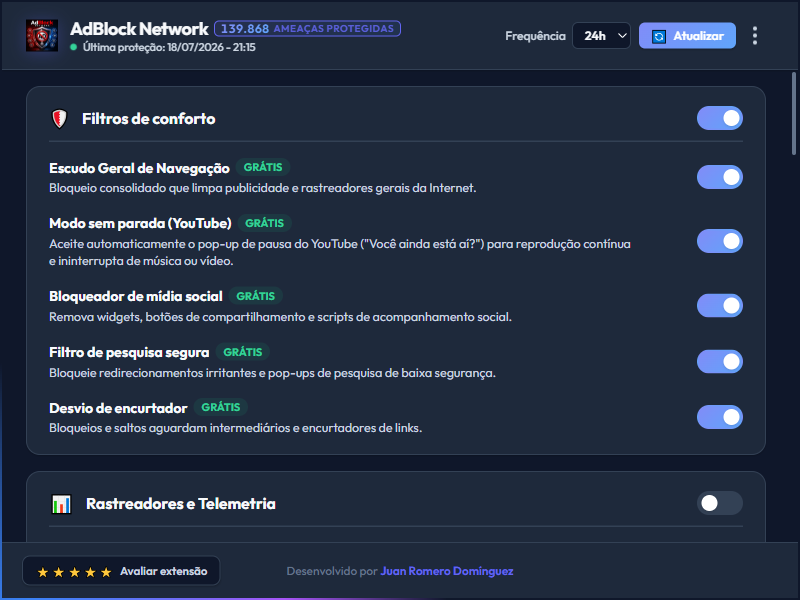Click the Atualizar button
Image resolution: width=800 pixels, height=600 pixels.
click(687, 36)
